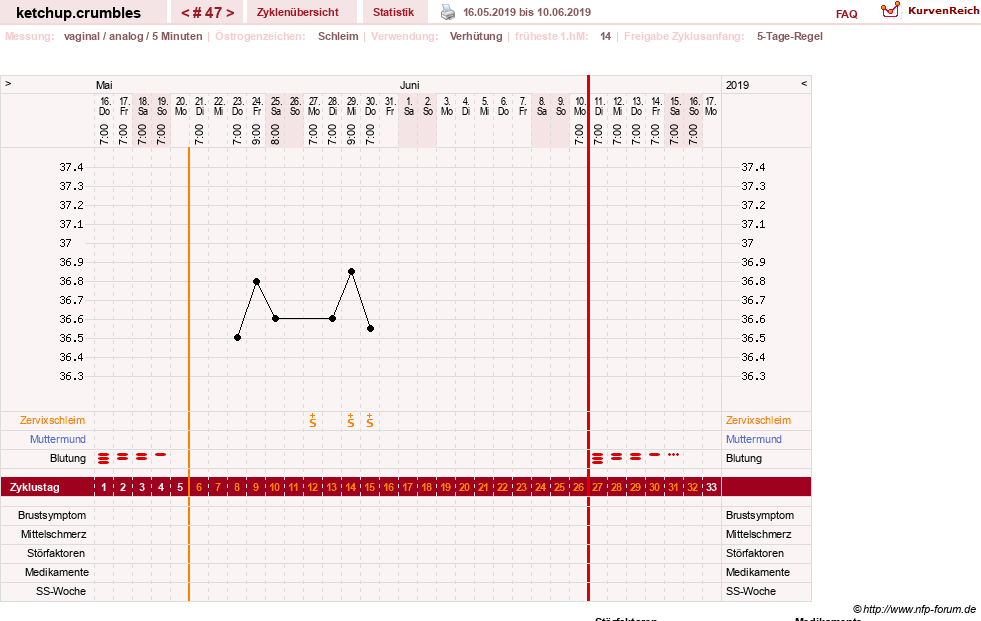The height and width of the screenshot is (621, 981).
Task: Click cycle day 16 in Zyklustag row
Action: click(x=389, y=487)
